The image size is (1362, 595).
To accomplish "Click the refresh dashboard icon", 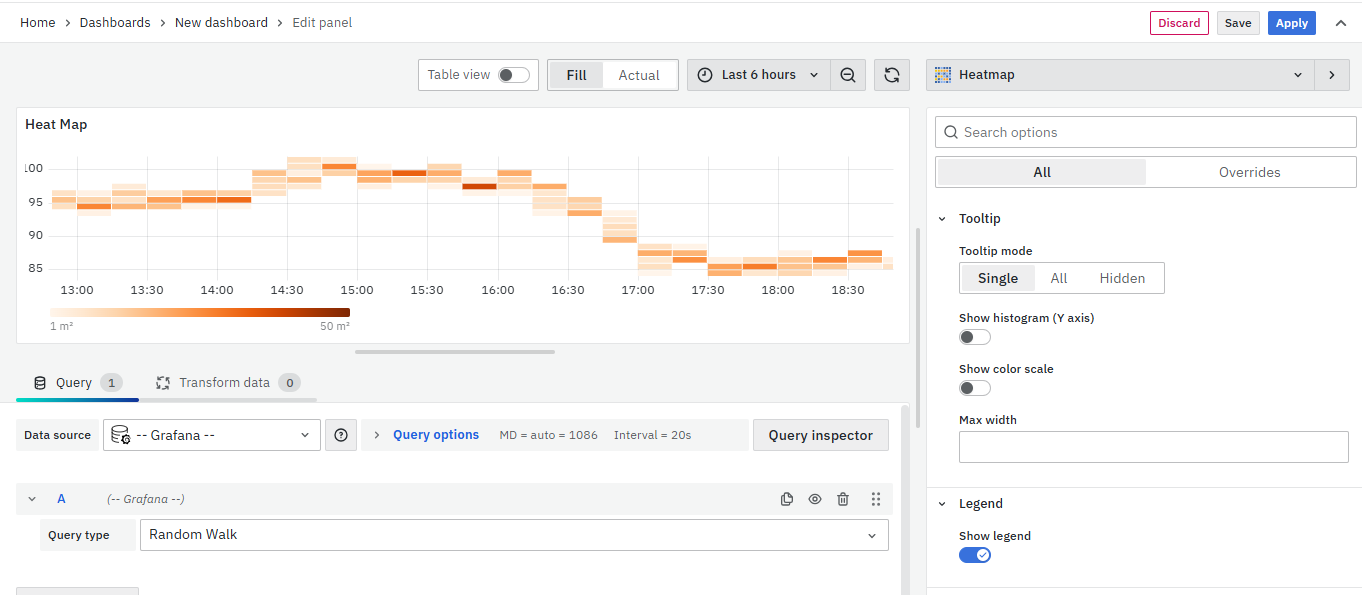I will 891,75.
